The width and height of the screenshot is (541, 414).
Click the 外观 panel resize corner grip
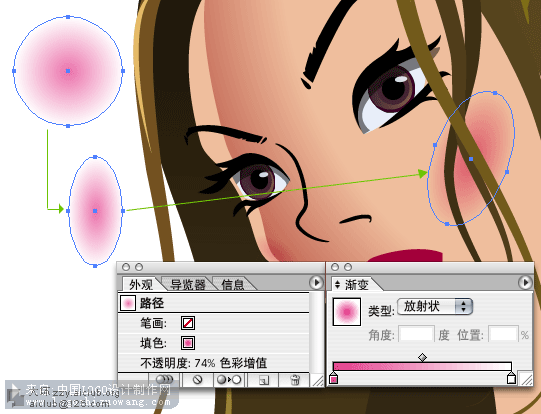[317, 381]
